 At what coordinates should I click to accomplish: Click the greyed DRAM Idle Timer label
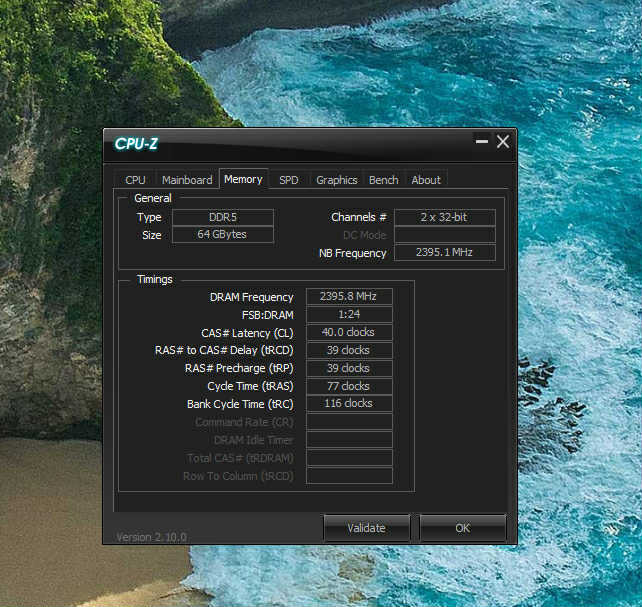[253, 440]
